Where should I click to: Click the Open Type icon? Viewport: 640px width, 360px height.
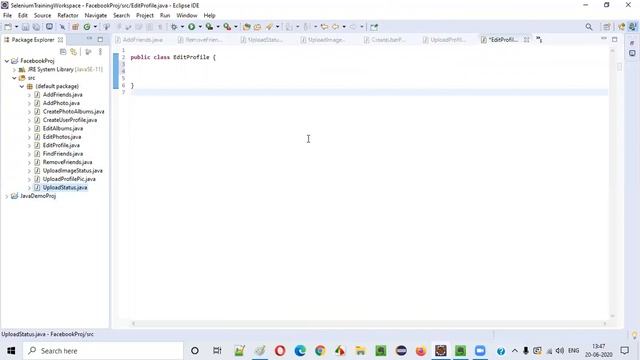(247, 27)
